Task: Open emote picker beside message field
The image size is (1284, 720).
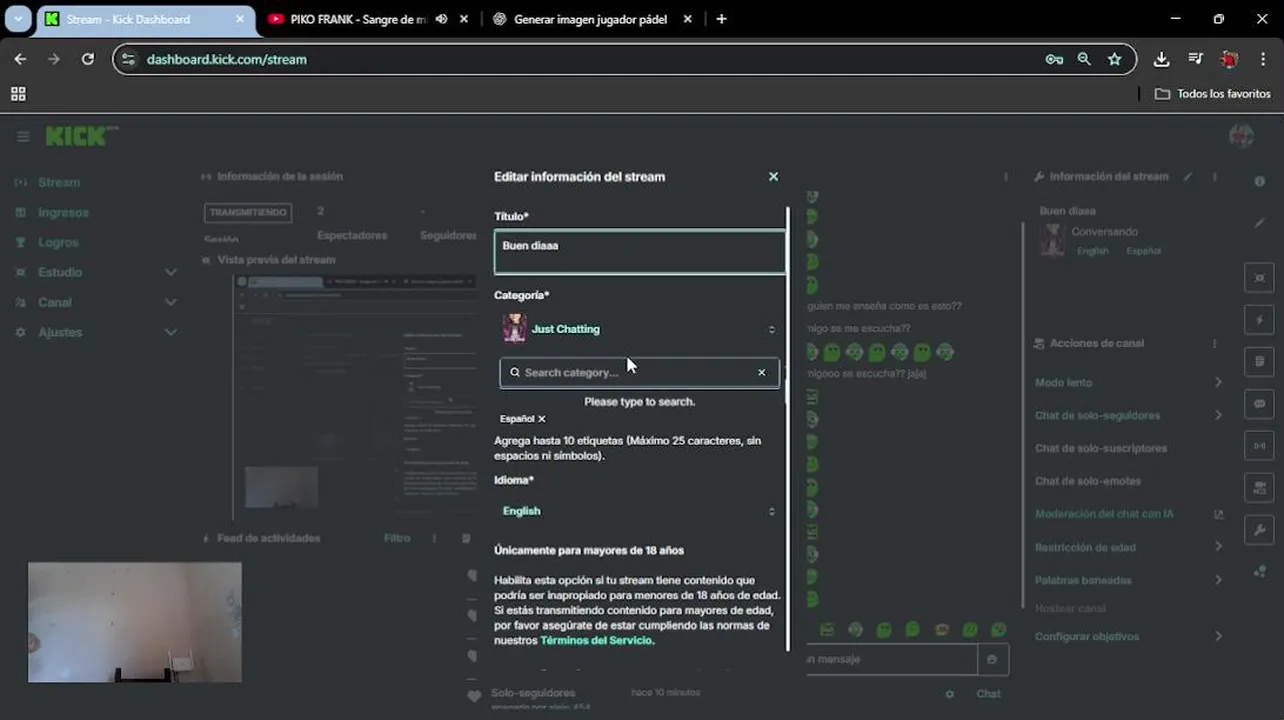Action: click(992, 659)
